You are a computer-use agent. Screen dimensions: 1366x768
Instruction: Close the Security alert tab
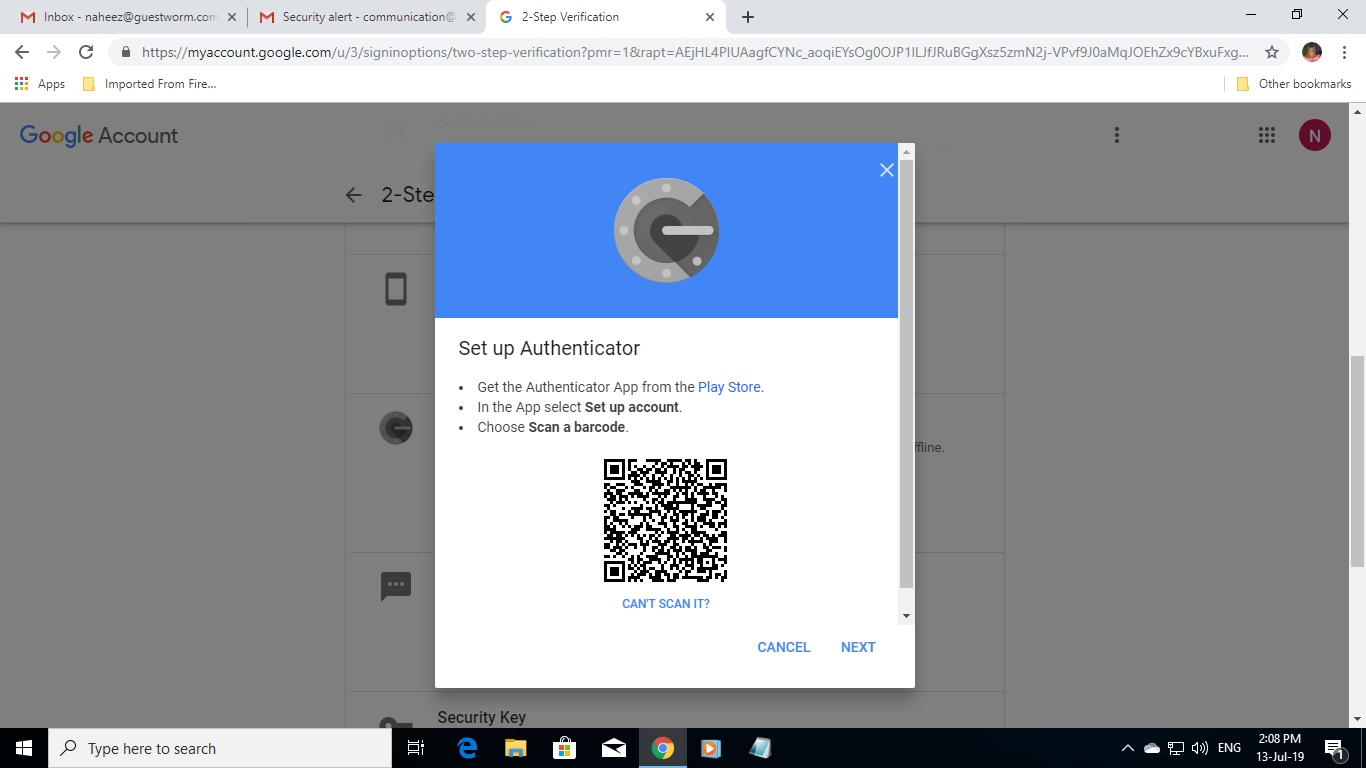tap(471, 17)
